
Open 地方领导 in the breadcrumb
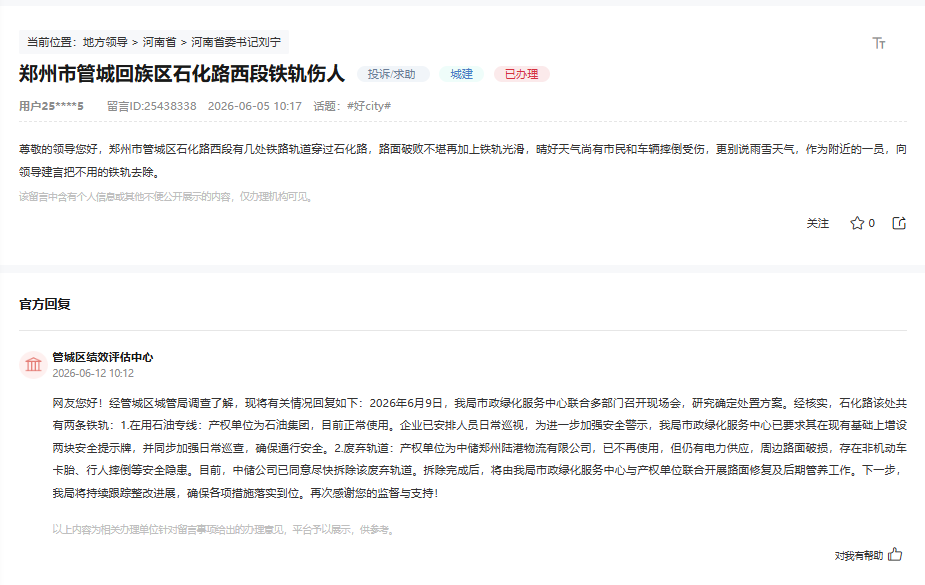click(105, 42)
